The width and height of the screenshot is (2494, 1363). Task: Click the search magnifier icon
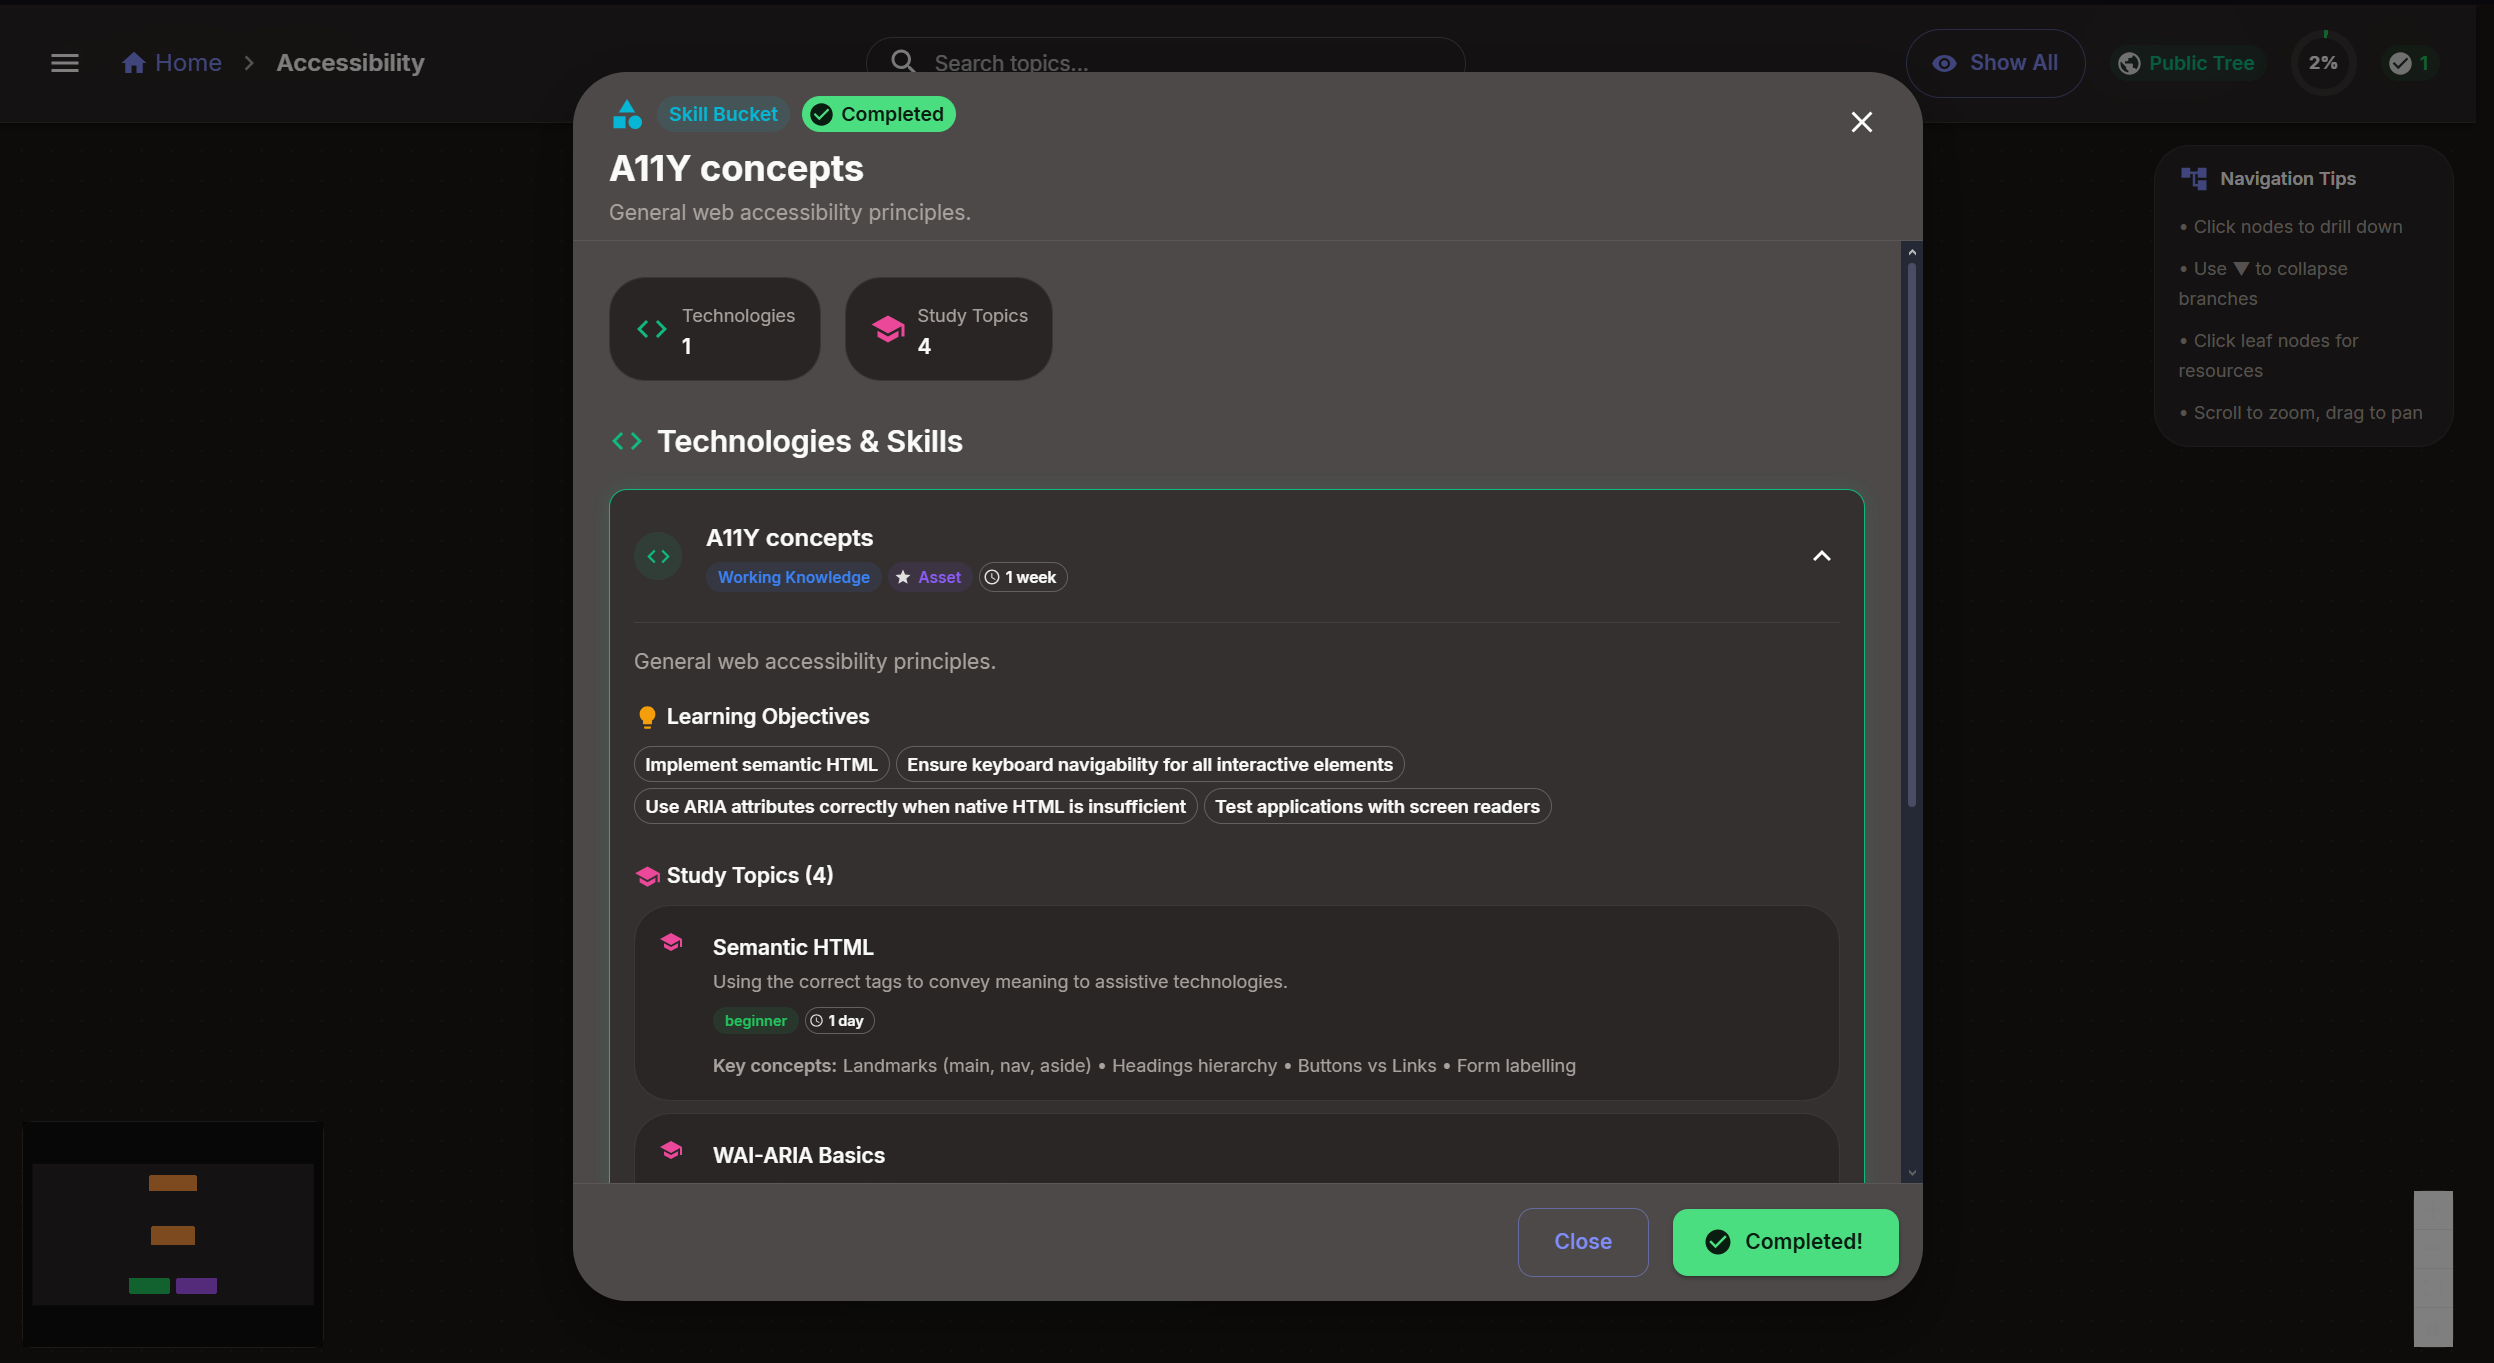point(902,62)
